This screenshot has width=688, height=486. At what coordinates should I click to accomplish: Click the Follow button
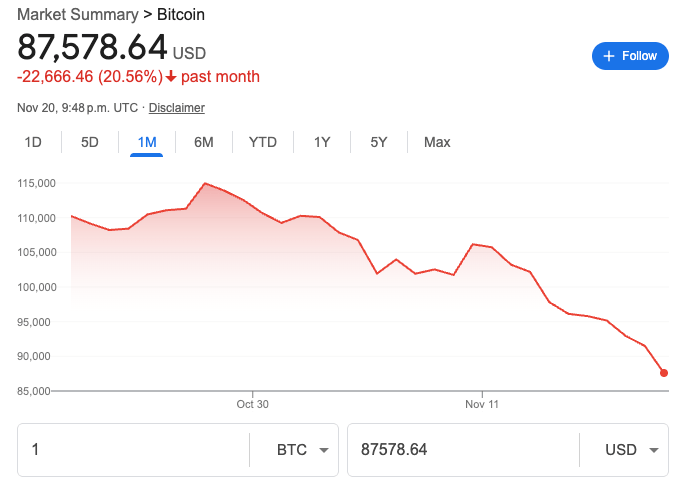tap(630, 56)
